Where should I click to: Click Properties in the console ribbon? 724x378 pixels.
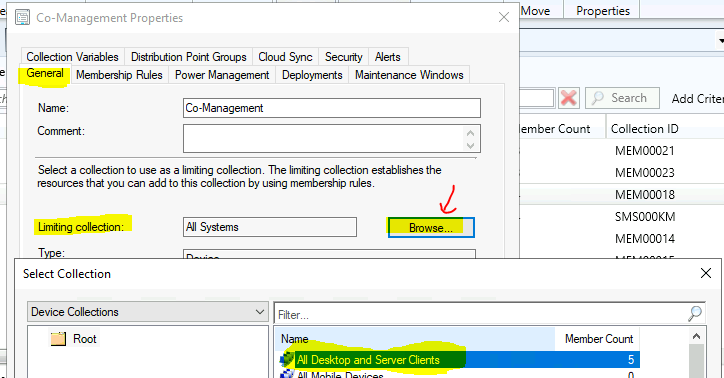tap(603, 11)
